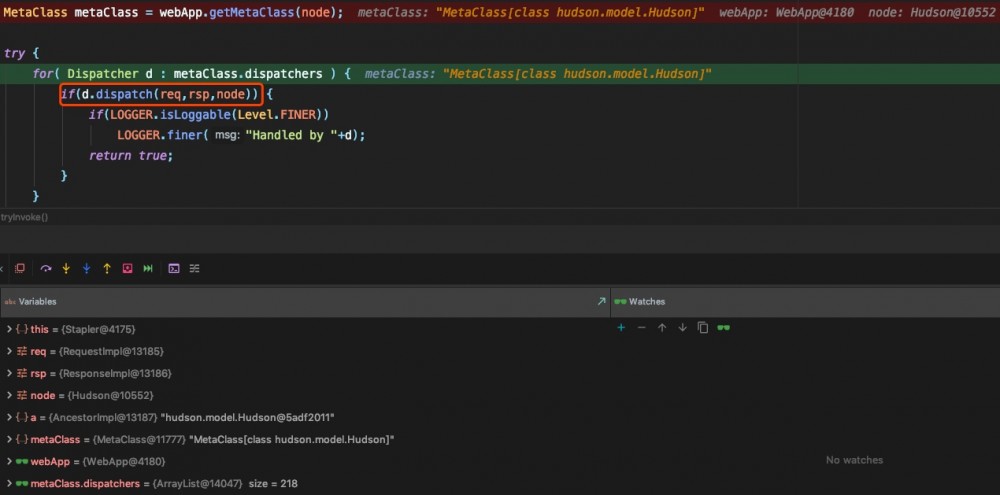
Task: Click the blue Force Step Into icon
Action: click(x=86, y=269)
